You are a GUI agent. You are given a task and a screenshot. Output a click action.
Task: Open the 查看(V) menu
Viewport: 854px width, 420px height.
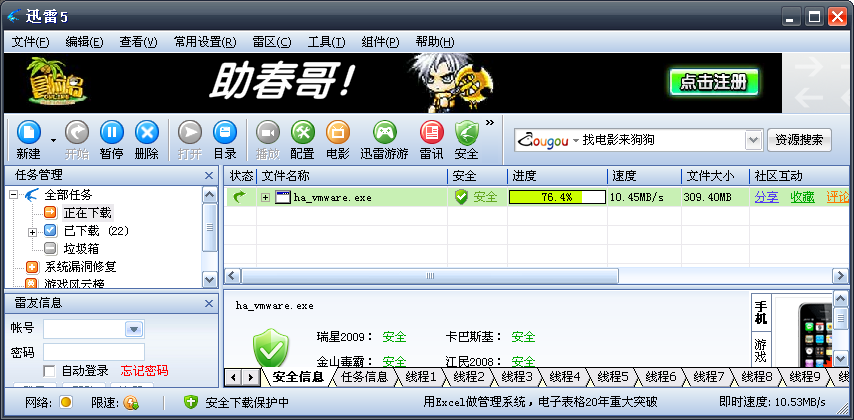pyautogui.click(x=138, y=42)
